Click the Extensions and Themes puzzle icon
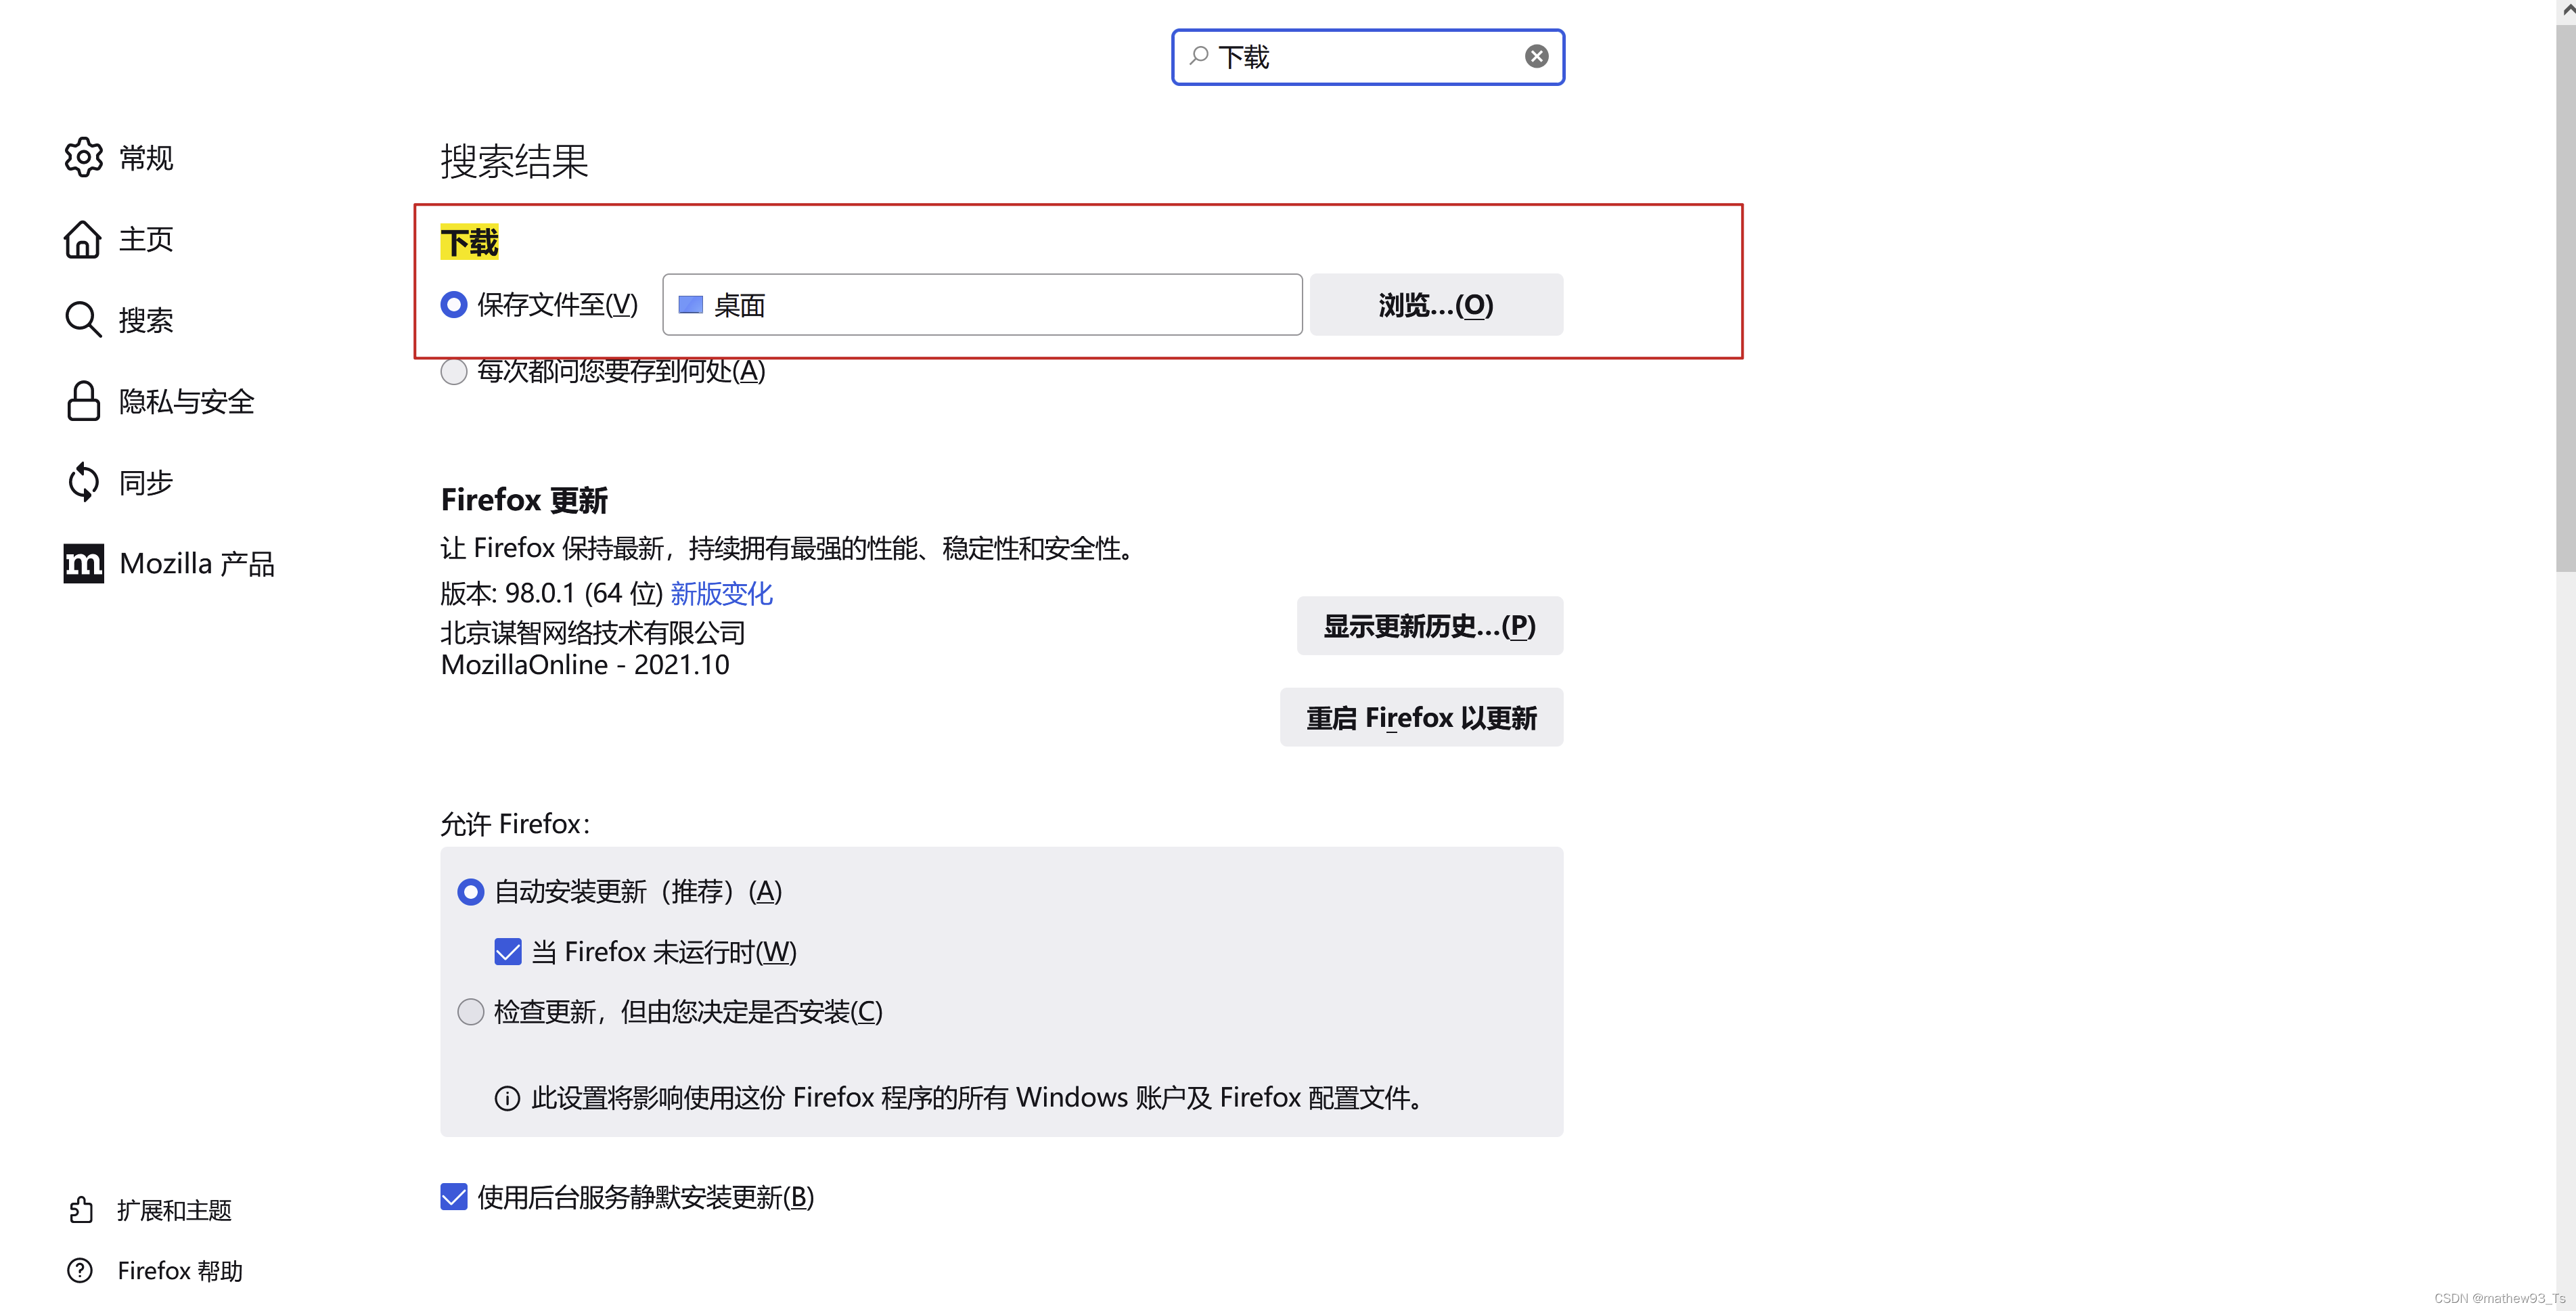Image resolution: width=2576 pixels, height=1311 pixels. pos(81,1210)
